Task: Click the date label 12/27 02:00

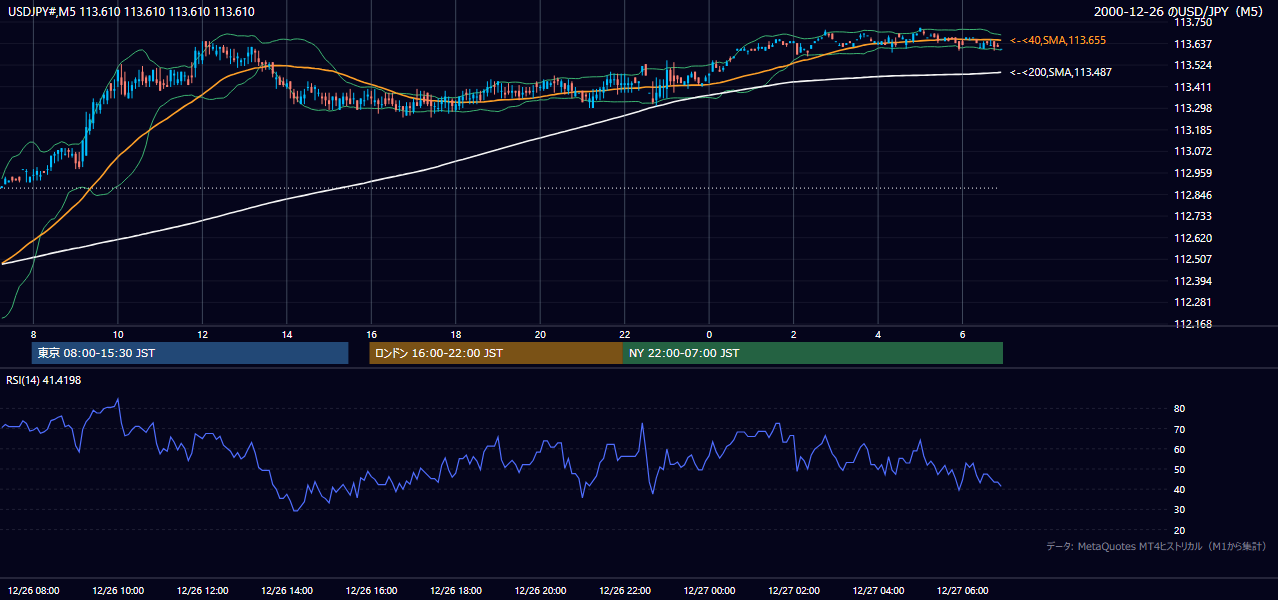Action: click(x=794, y=590)
